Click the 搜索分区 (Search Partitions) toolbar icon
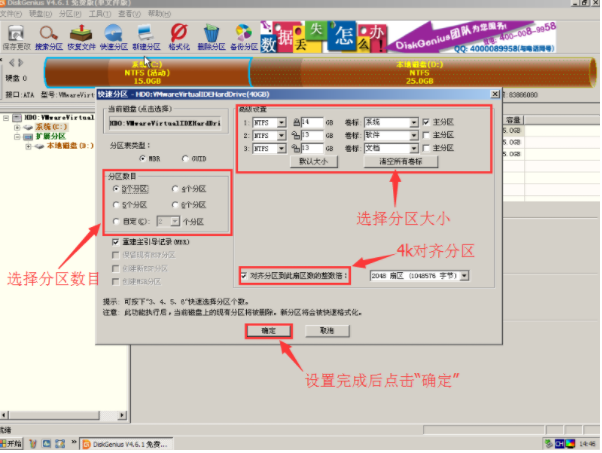Screen dimensions: 602x453 pyautogui.click(x=49, y=36)
